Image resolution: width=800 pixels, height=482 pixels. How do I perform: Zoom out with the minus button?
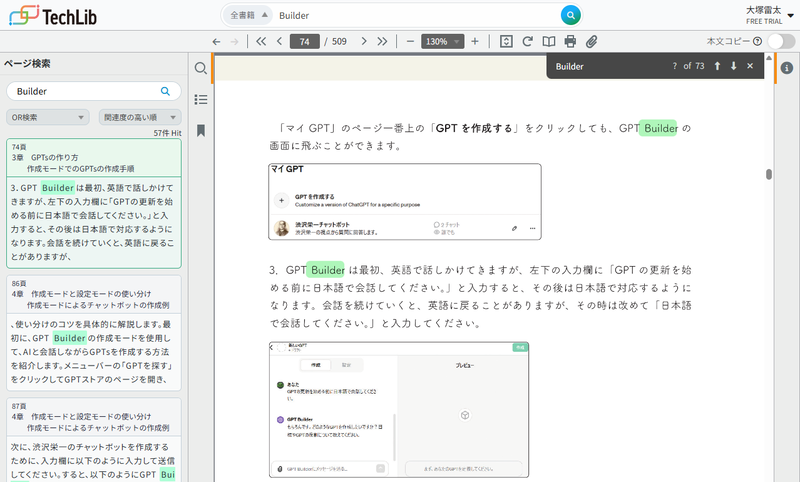410,41
